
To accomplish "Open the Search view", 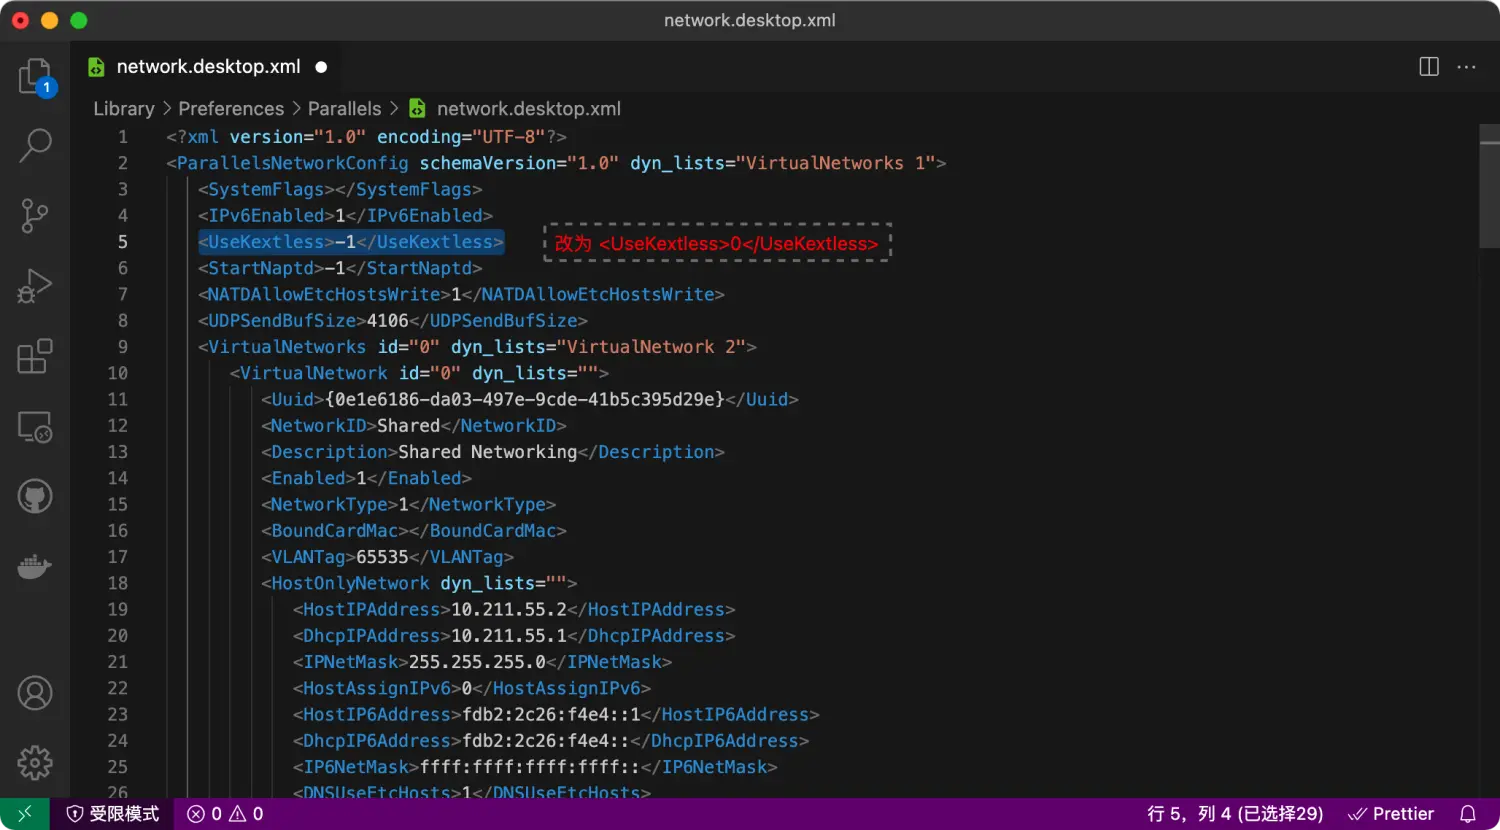I will coord(35,146).
